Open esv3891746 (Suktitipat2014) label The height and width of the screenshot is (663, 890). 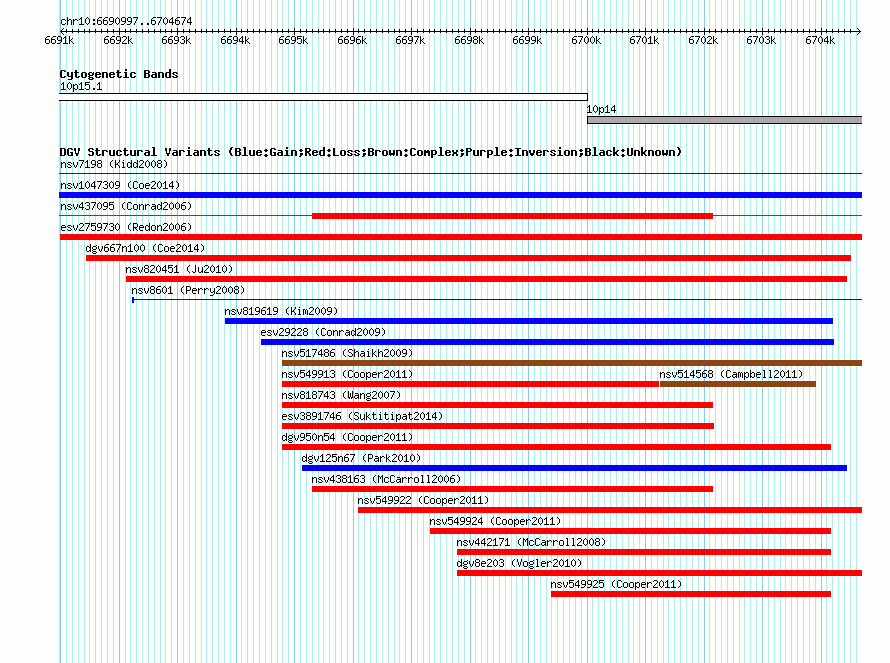[x=362, y=417]
